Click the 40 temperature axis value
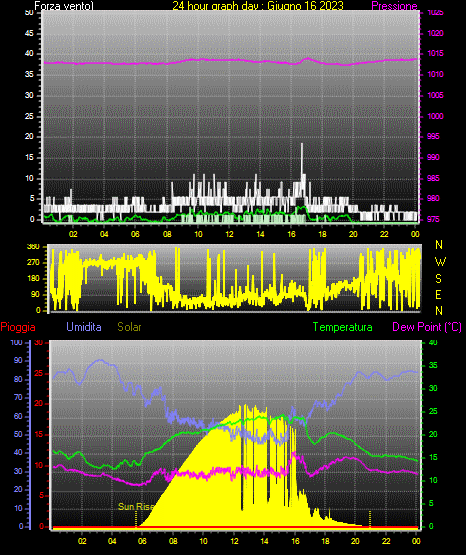The image size is (466, 555). (433, 343)
